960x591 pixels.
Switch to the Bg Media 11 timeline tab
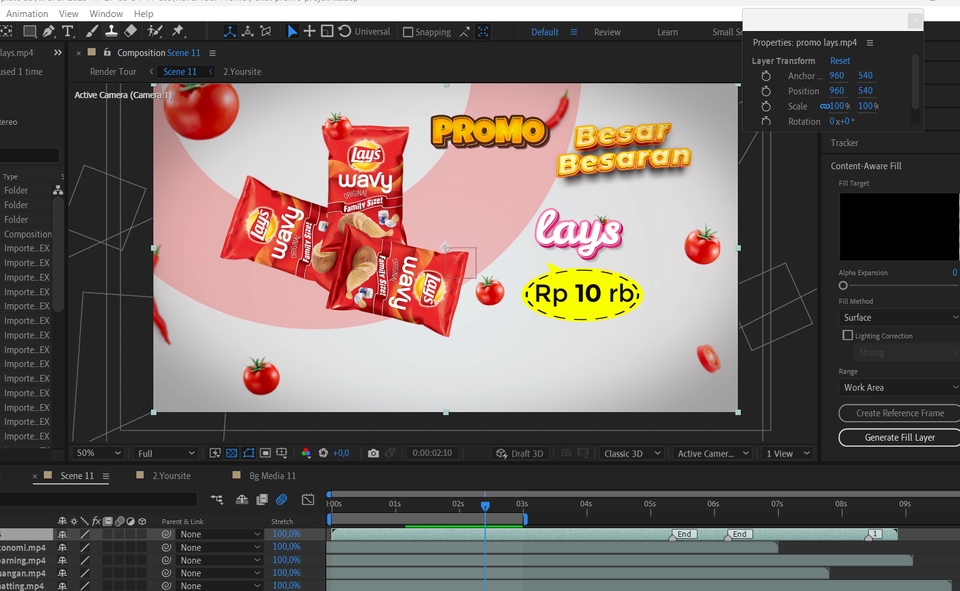272,475
